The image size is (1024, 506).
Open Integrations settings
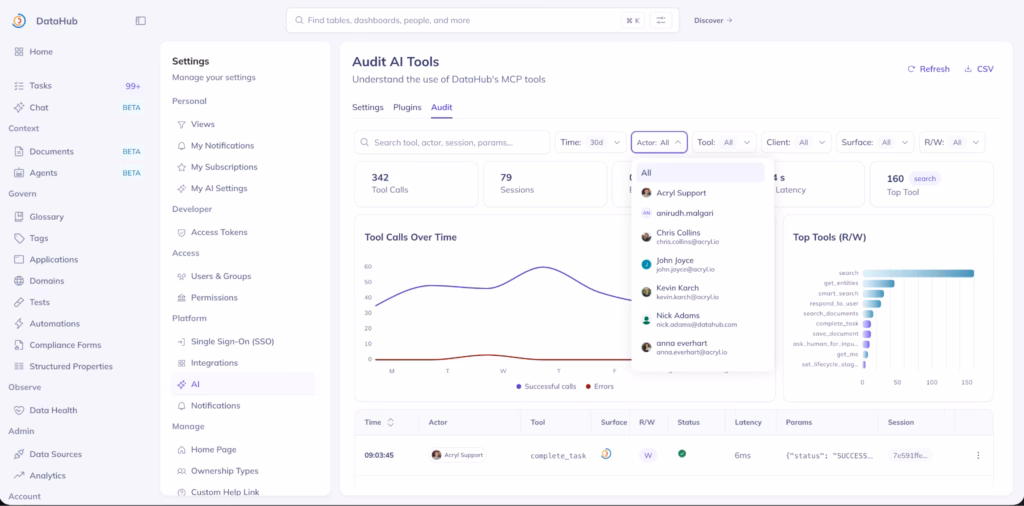pyautogui.click(x=214, y=363)
